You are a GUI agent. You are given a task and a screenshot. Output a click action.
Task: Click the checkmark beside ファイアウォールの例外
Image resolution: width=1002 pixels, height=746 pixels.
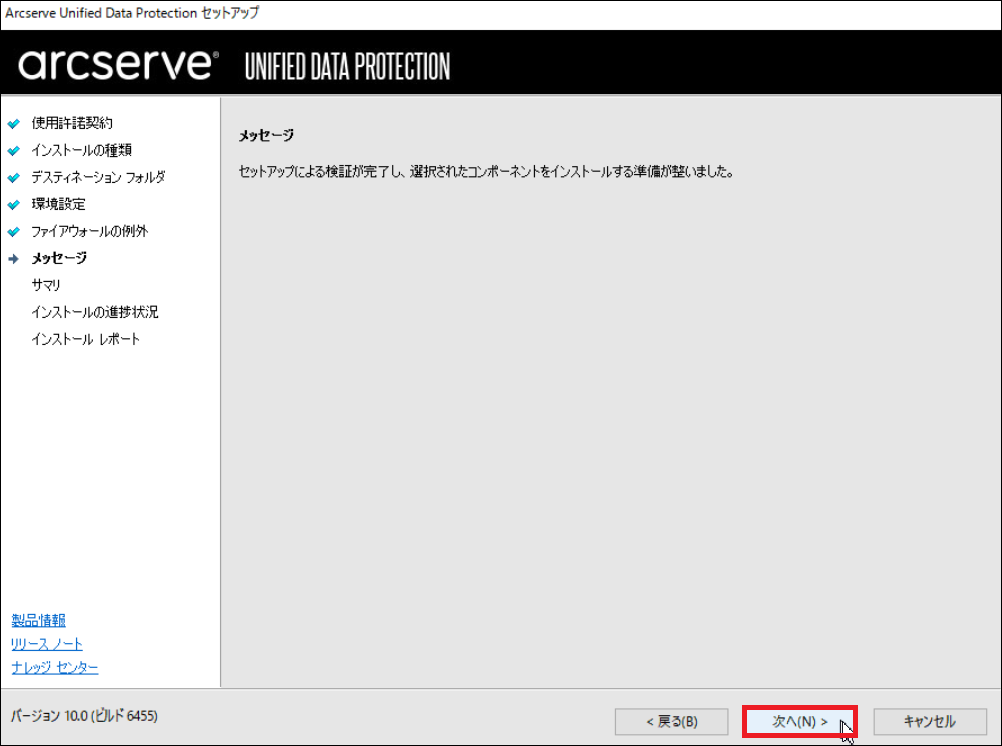(13, 231)
